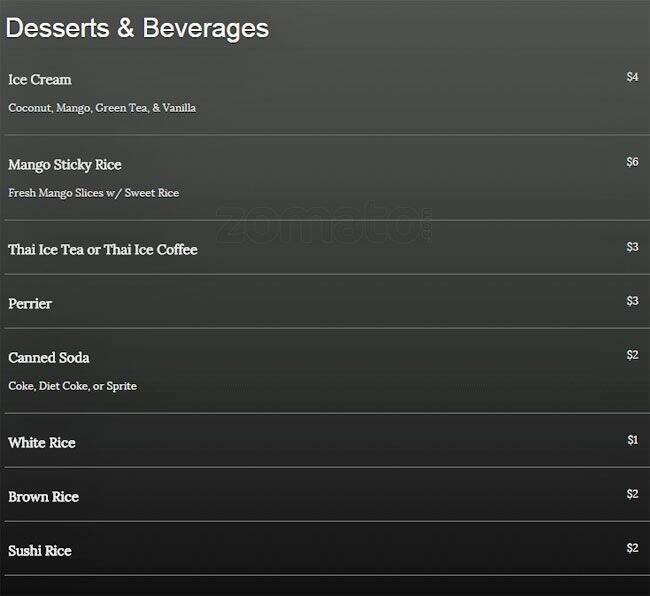Click the Coke, Diet Coke, or Sprite text
This screenshot has height=596, width=650.
click(73, 386)
